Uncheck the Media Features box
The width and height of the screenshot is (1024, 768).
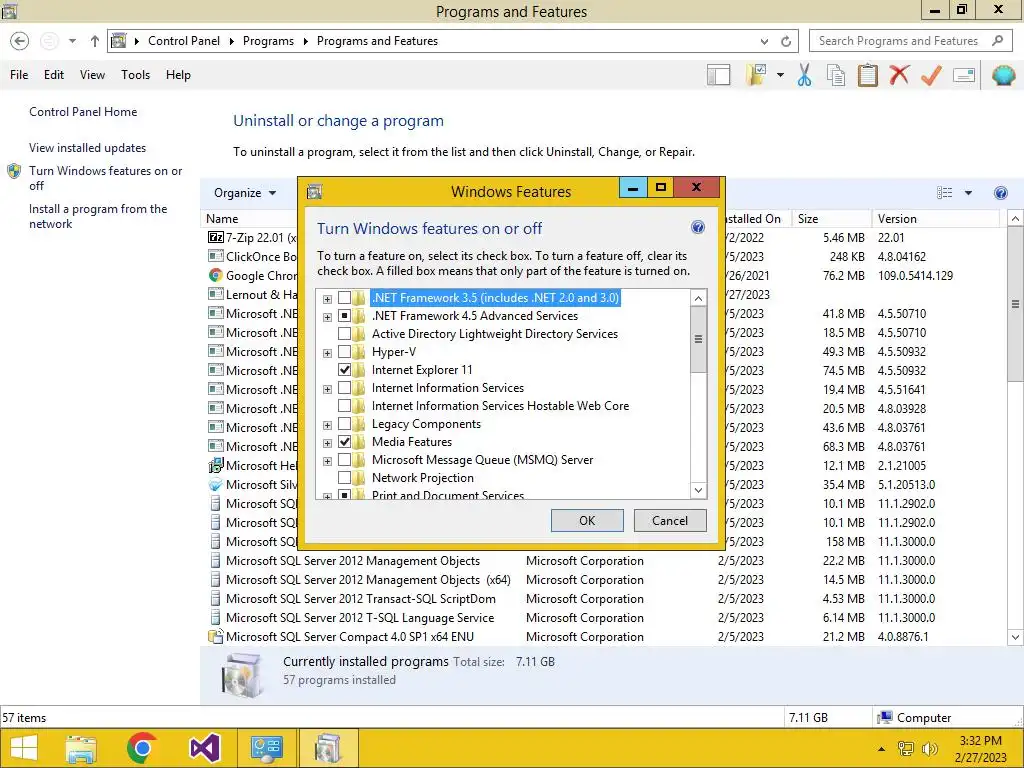344,442
